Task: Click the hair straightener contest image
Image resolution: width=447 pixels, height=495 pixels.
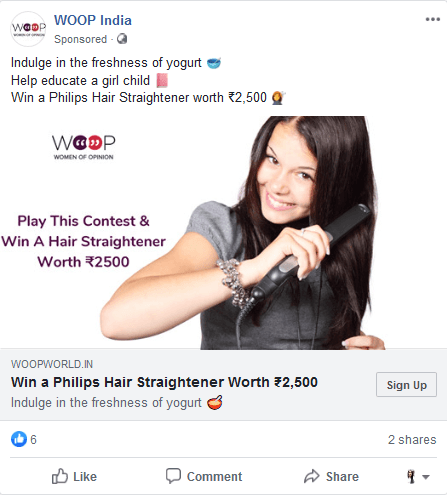Action: click(x=223, y=232)
